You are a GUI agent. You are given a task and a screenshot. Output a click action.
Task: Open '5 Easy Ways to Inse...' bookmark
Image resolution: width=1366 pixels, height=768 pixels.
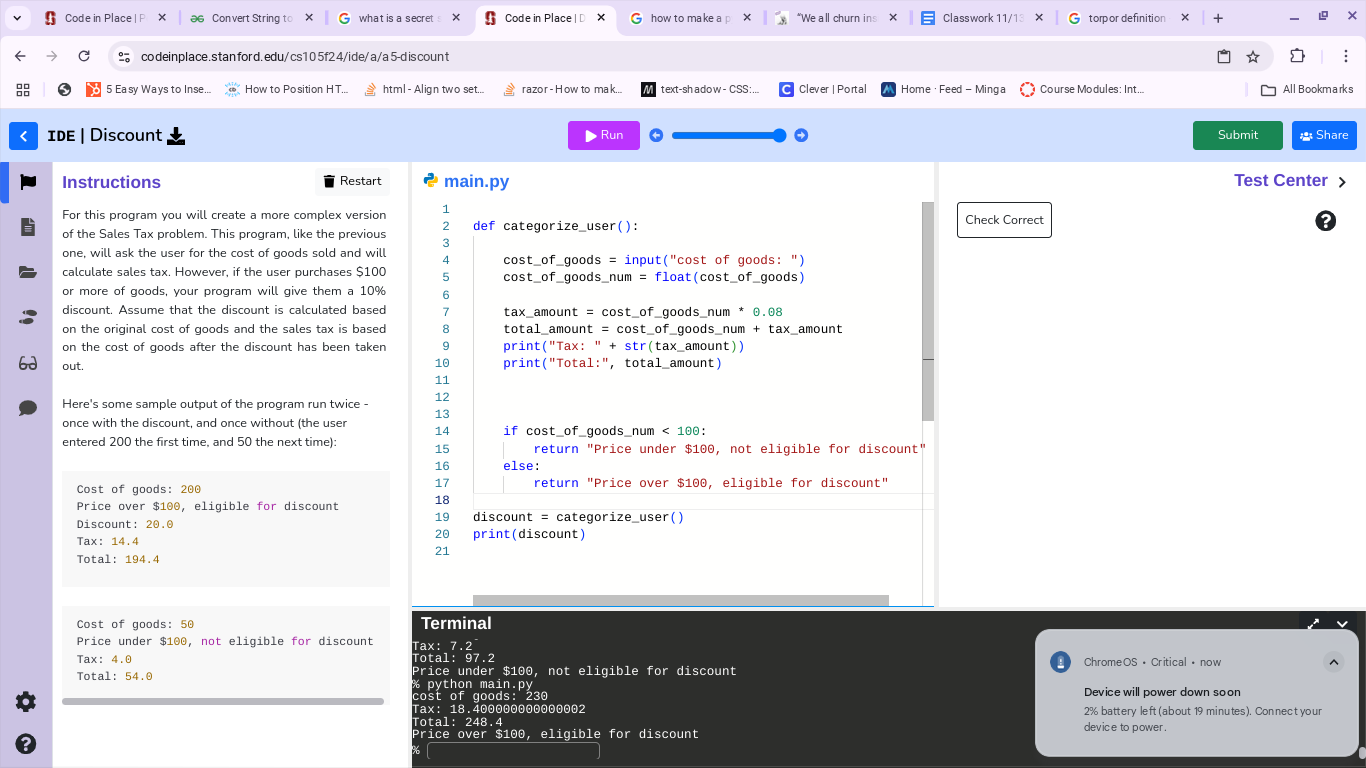[149, 89]
